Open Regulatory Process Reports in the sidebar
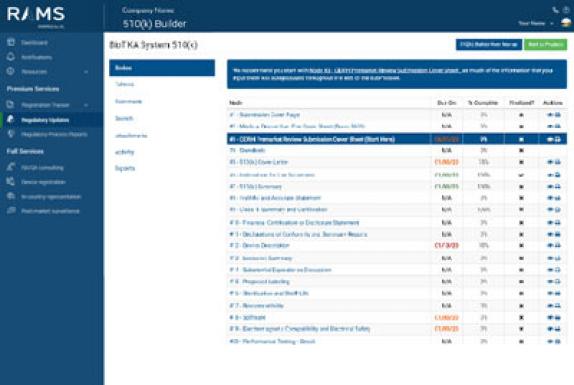Screen dimensions: 574x385 pos(54,134)
